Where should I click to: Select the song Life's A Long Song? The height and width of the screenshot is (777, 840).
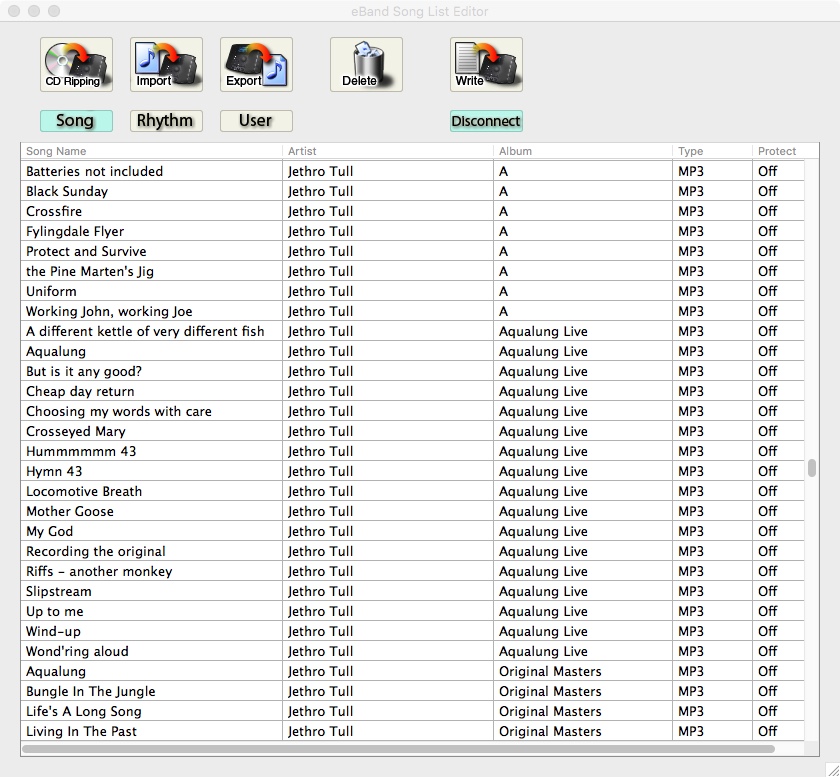pyautogui.click(x=412, y=711)
